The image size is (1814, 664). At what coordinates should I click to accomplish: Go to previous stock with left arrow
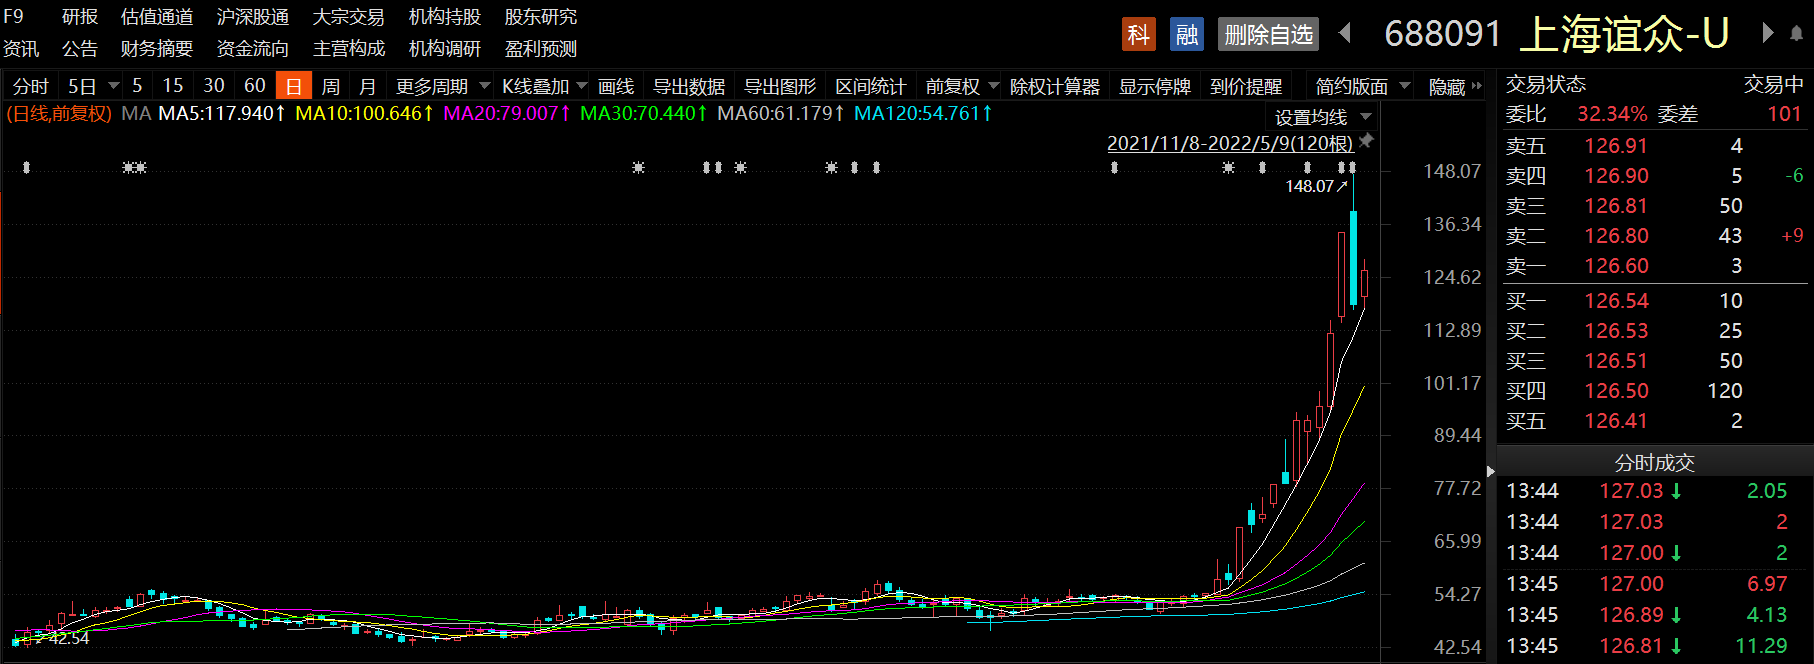pyautogui.click(x=1345, y=34)
